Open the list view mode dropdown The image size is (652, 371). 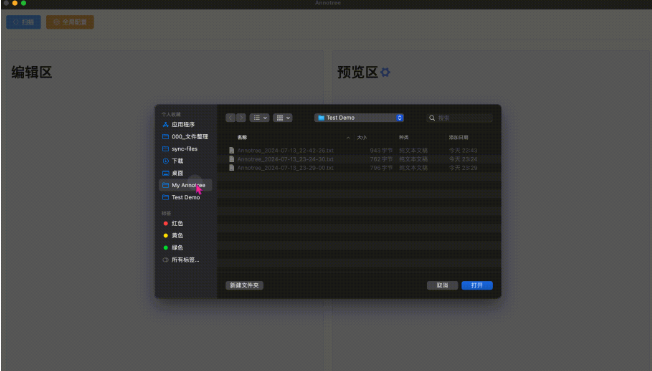259,118
